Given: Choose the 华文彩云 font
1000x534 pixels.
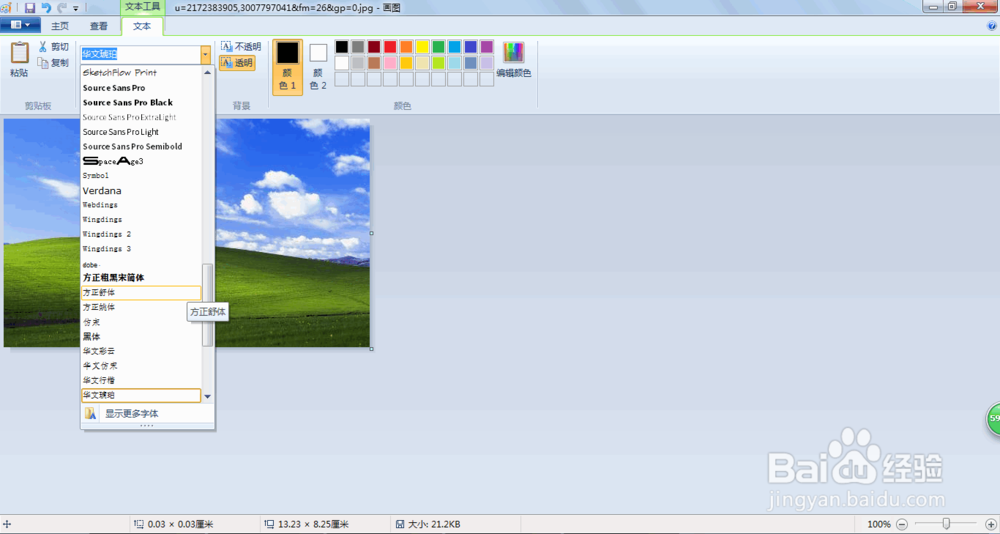Looking at the screenshot, I should tap(141, 351).
